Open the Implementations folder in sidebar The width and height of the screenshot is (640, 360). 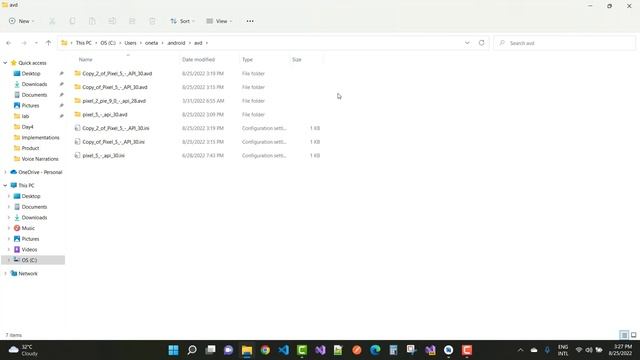tap(40, 138)
